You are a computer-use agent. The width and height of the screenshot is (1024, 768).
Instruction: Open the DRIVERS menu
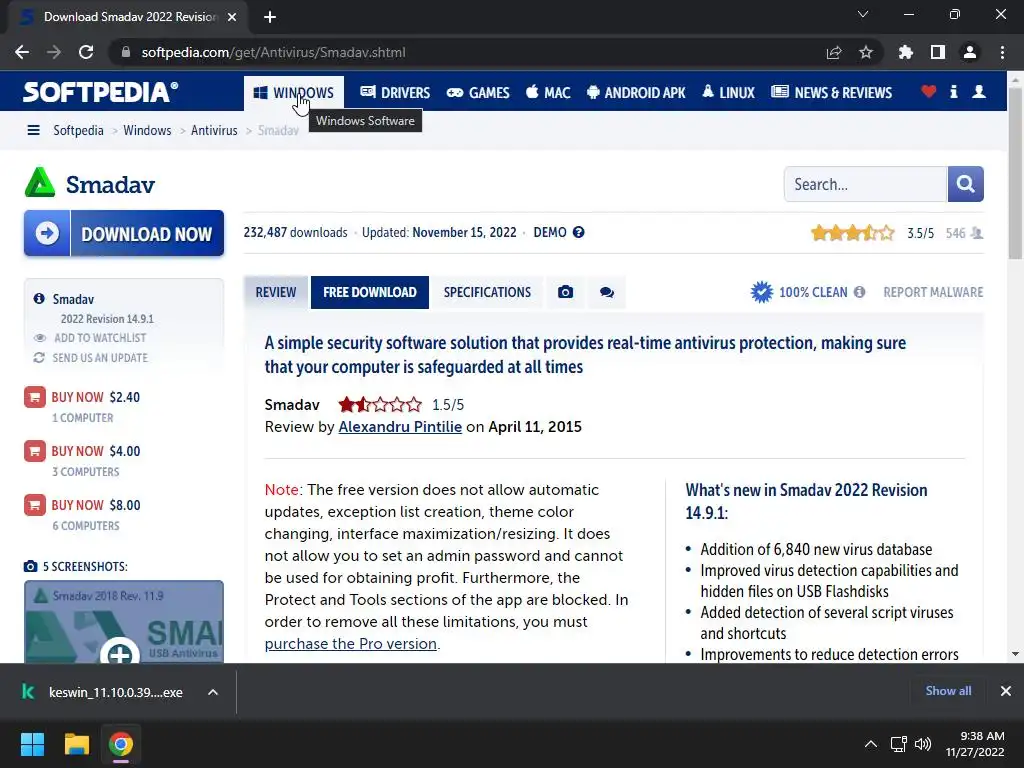(395, 93)
